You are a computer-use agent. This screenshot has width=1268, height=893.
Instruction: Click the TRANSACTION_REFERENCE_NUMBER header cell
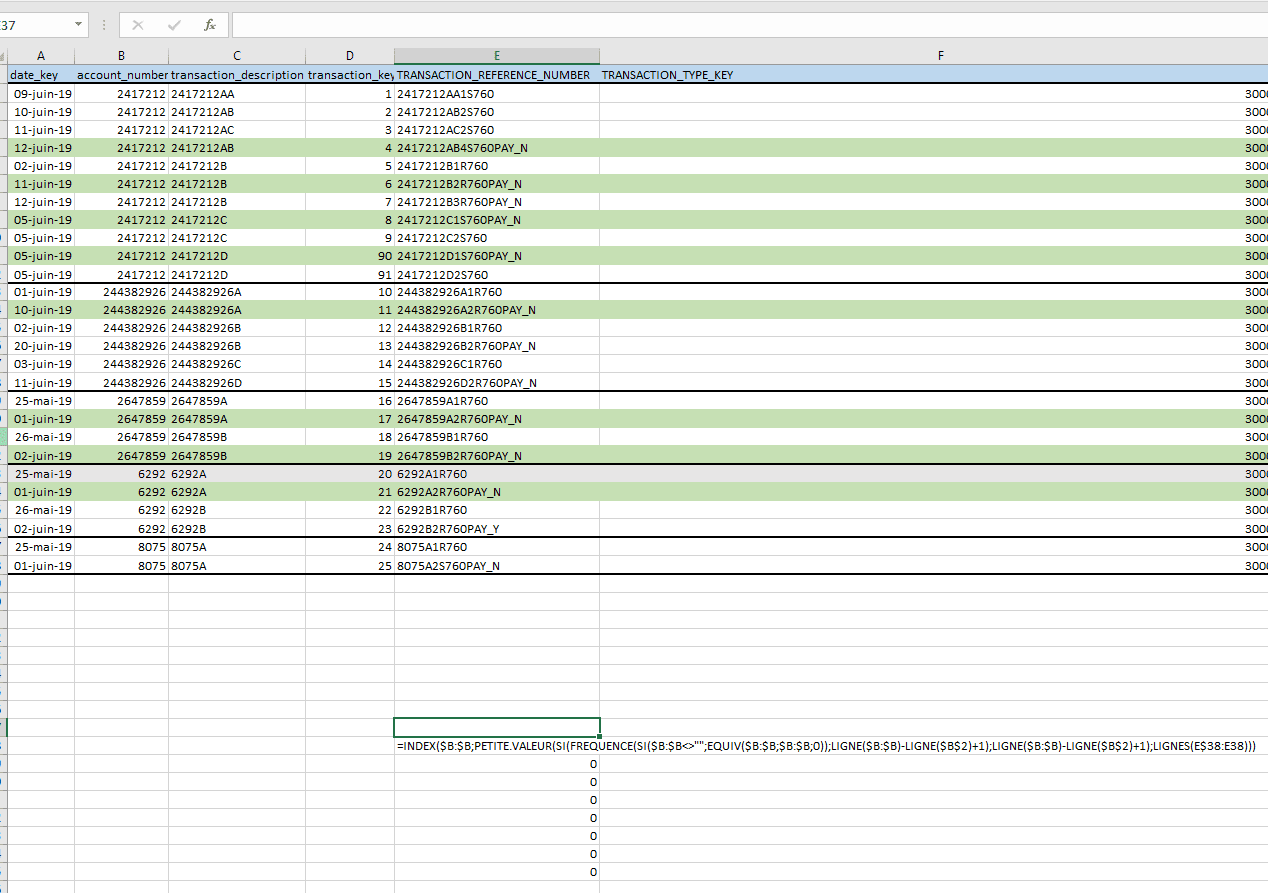click(x=494, y=75)
